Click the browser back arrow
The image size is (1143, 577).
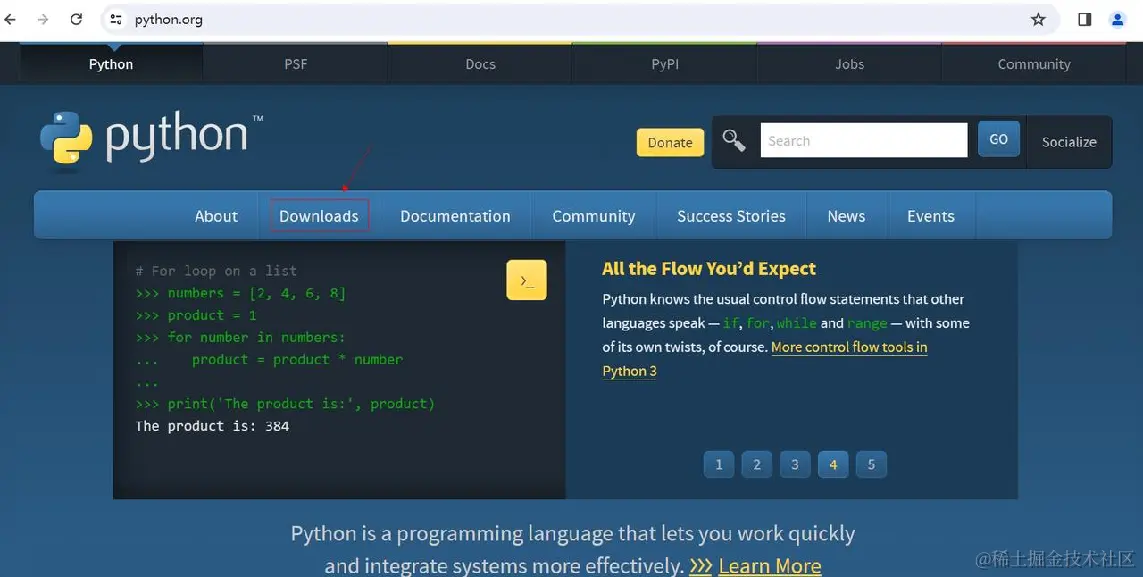click(x=10, y=20)
